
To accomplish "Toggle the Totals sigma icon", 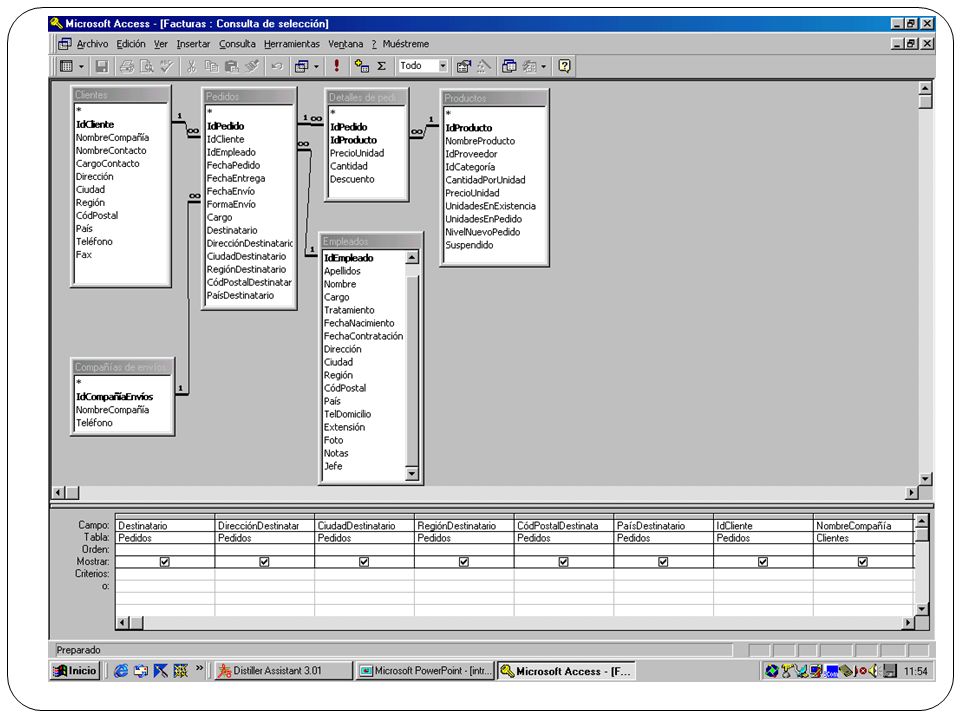I will [381, 66].
